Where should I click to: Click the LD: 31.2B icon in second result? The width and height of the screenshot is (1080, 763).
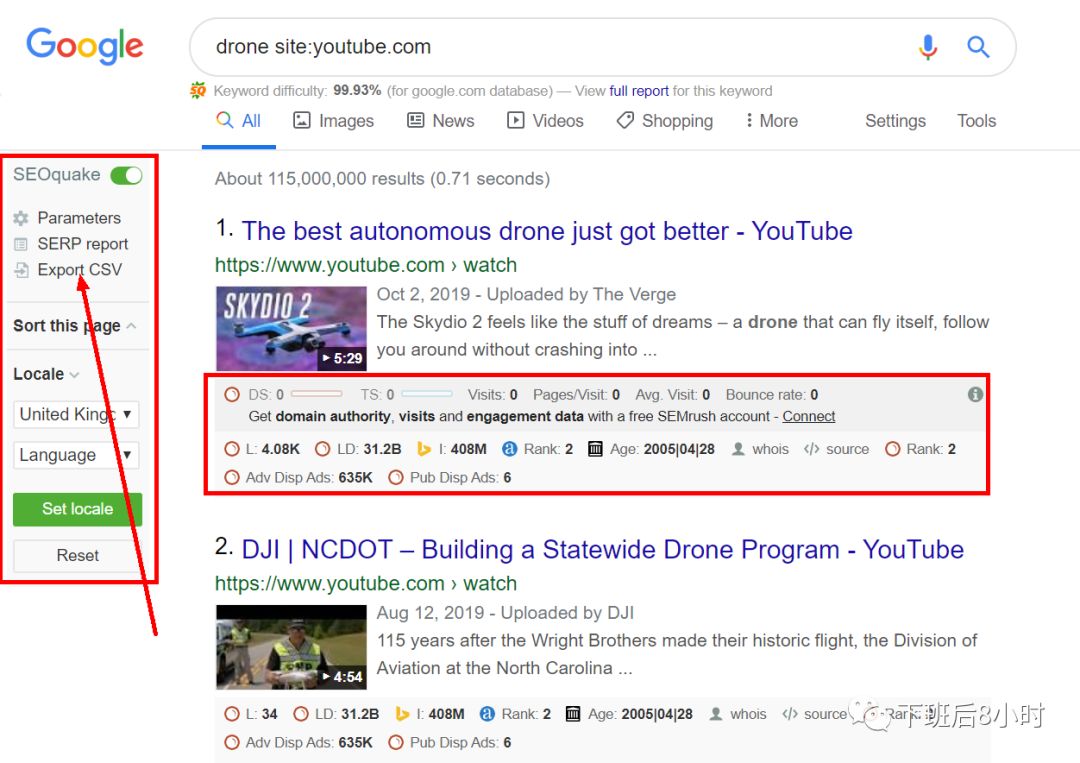[x=300, y=714]
